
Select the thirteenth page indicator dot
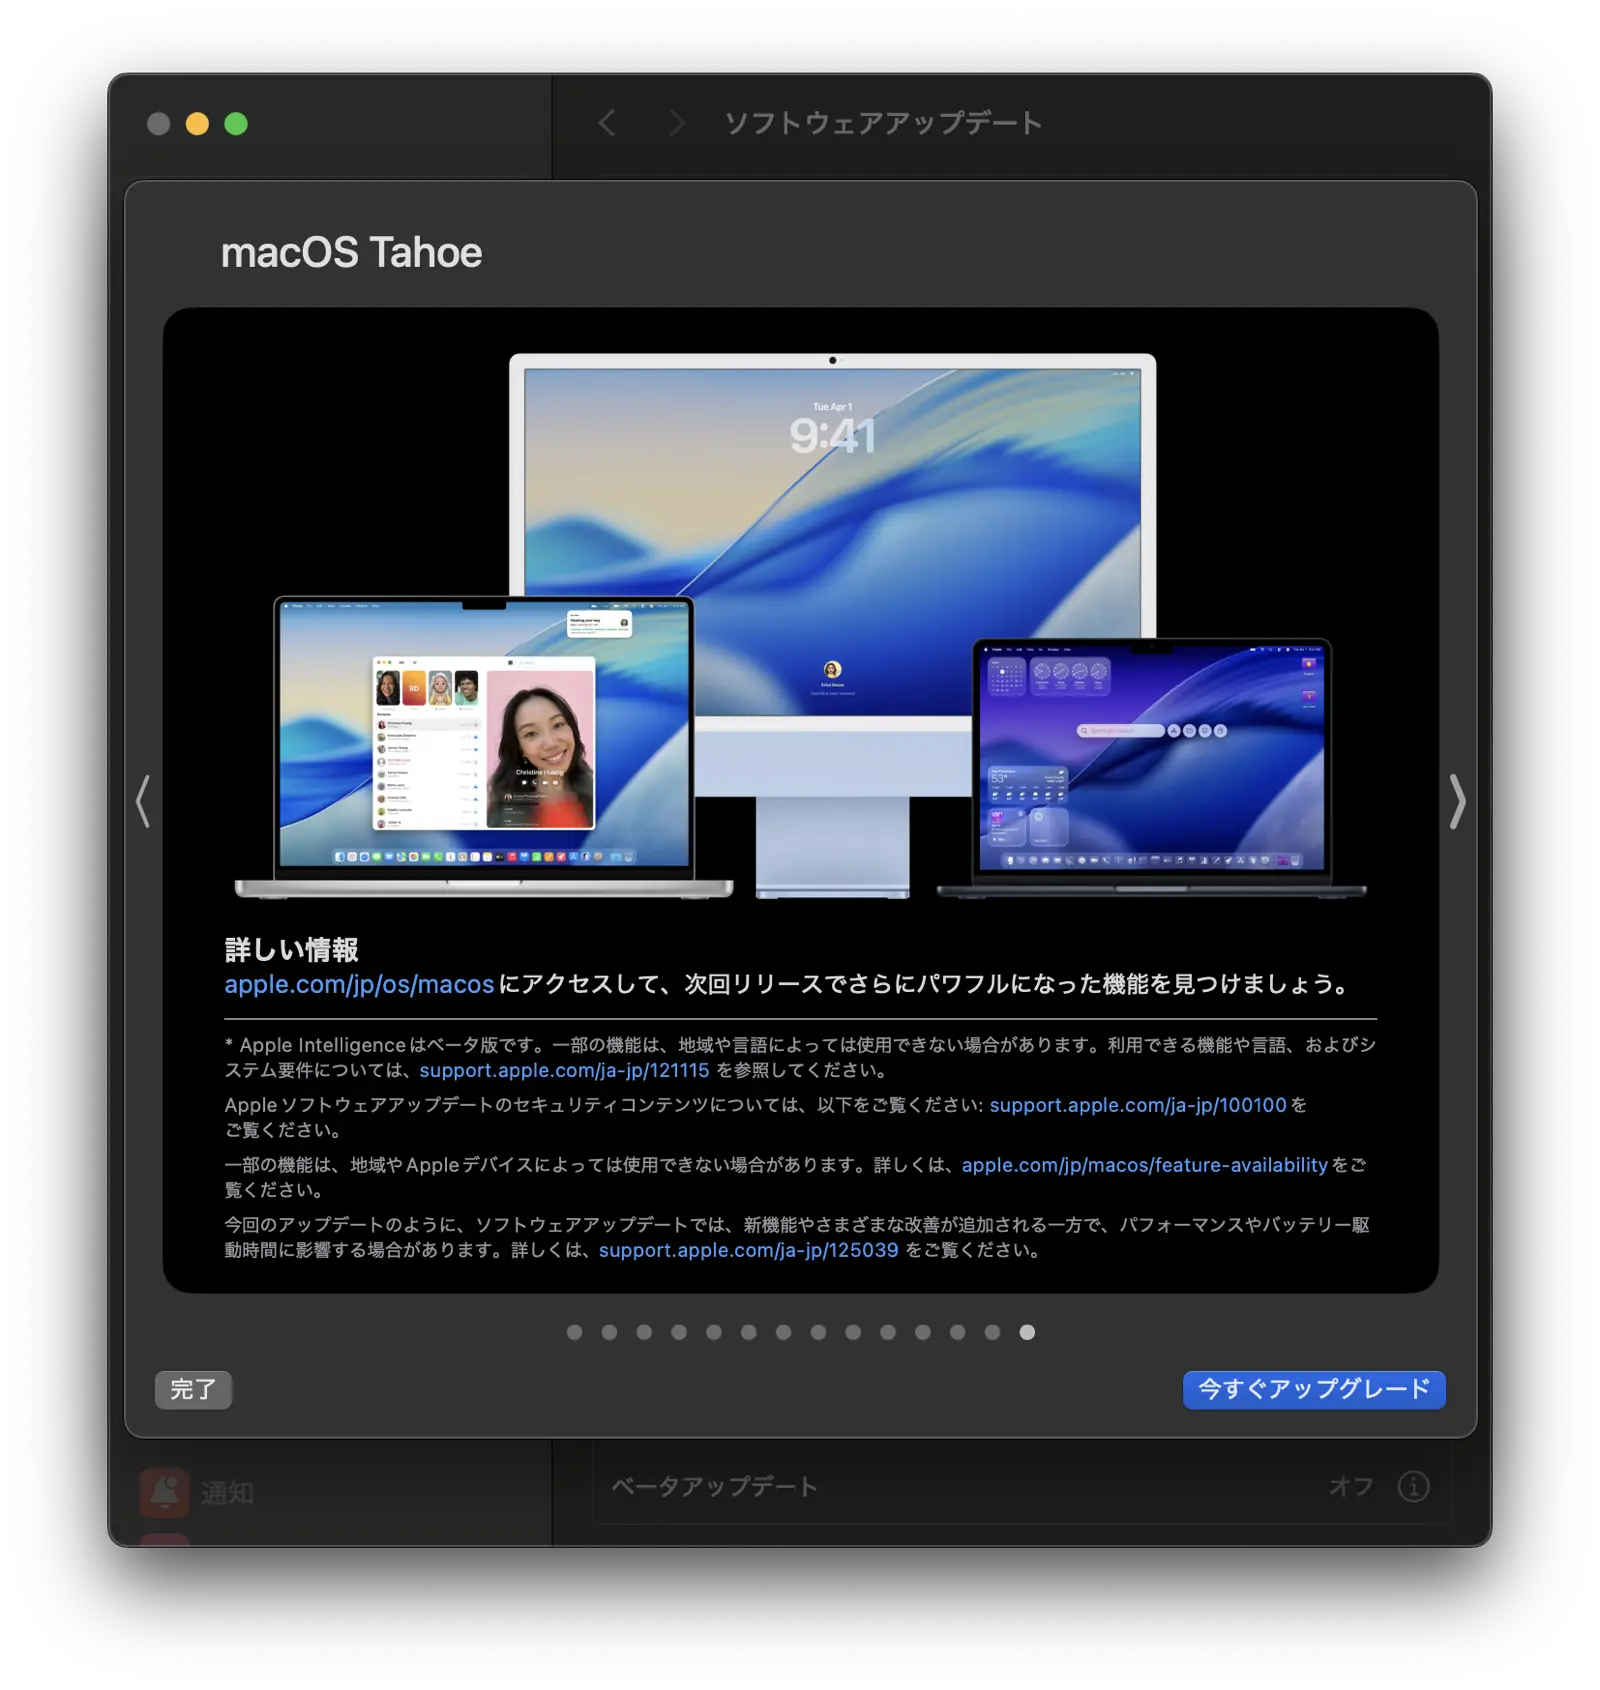click(992, 1332)
